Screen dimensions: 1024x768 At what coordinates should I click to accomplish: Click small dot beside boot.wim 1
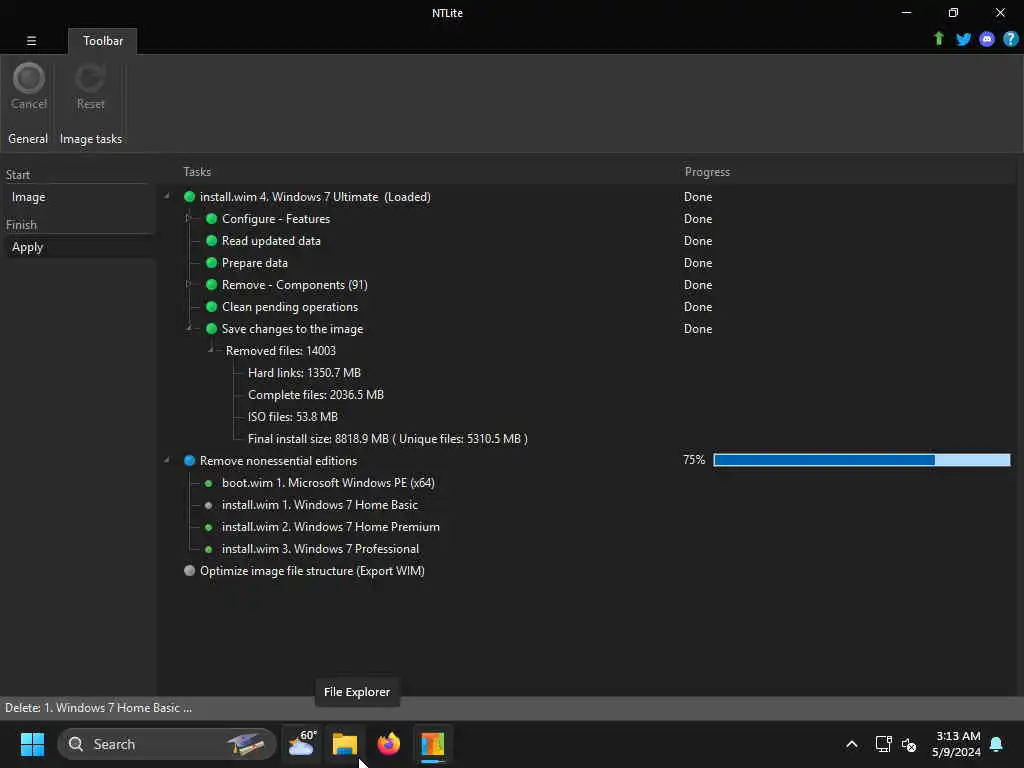[x=208, y=483]
